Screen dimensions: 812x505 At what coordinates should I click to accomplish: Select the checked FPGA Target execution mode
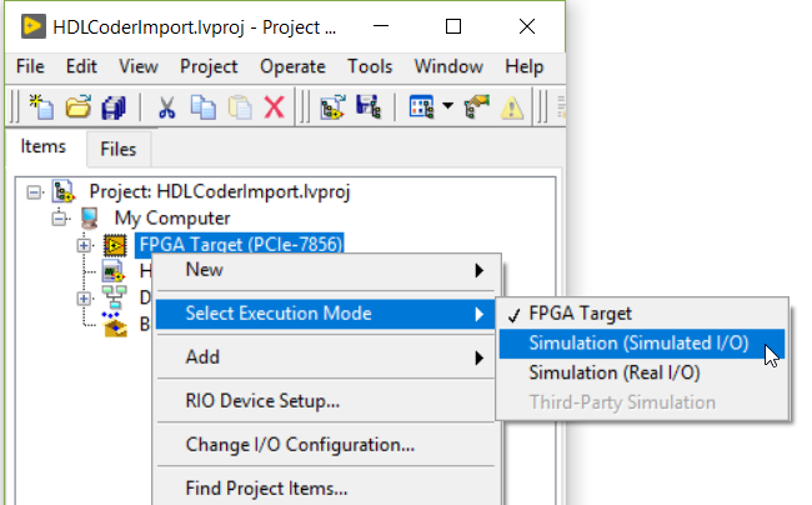580,314
